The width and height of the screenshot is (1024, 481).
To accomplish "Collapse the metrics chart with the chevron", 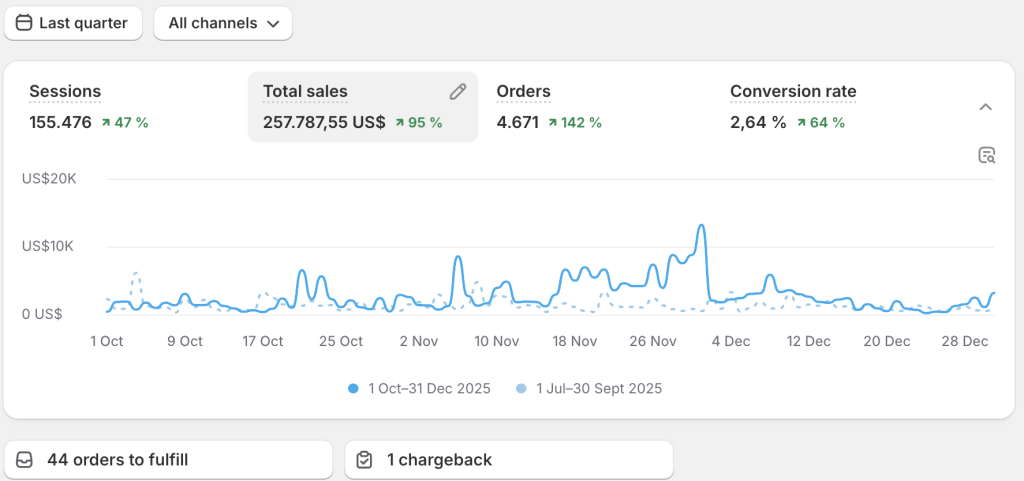I will pos(985,107).
